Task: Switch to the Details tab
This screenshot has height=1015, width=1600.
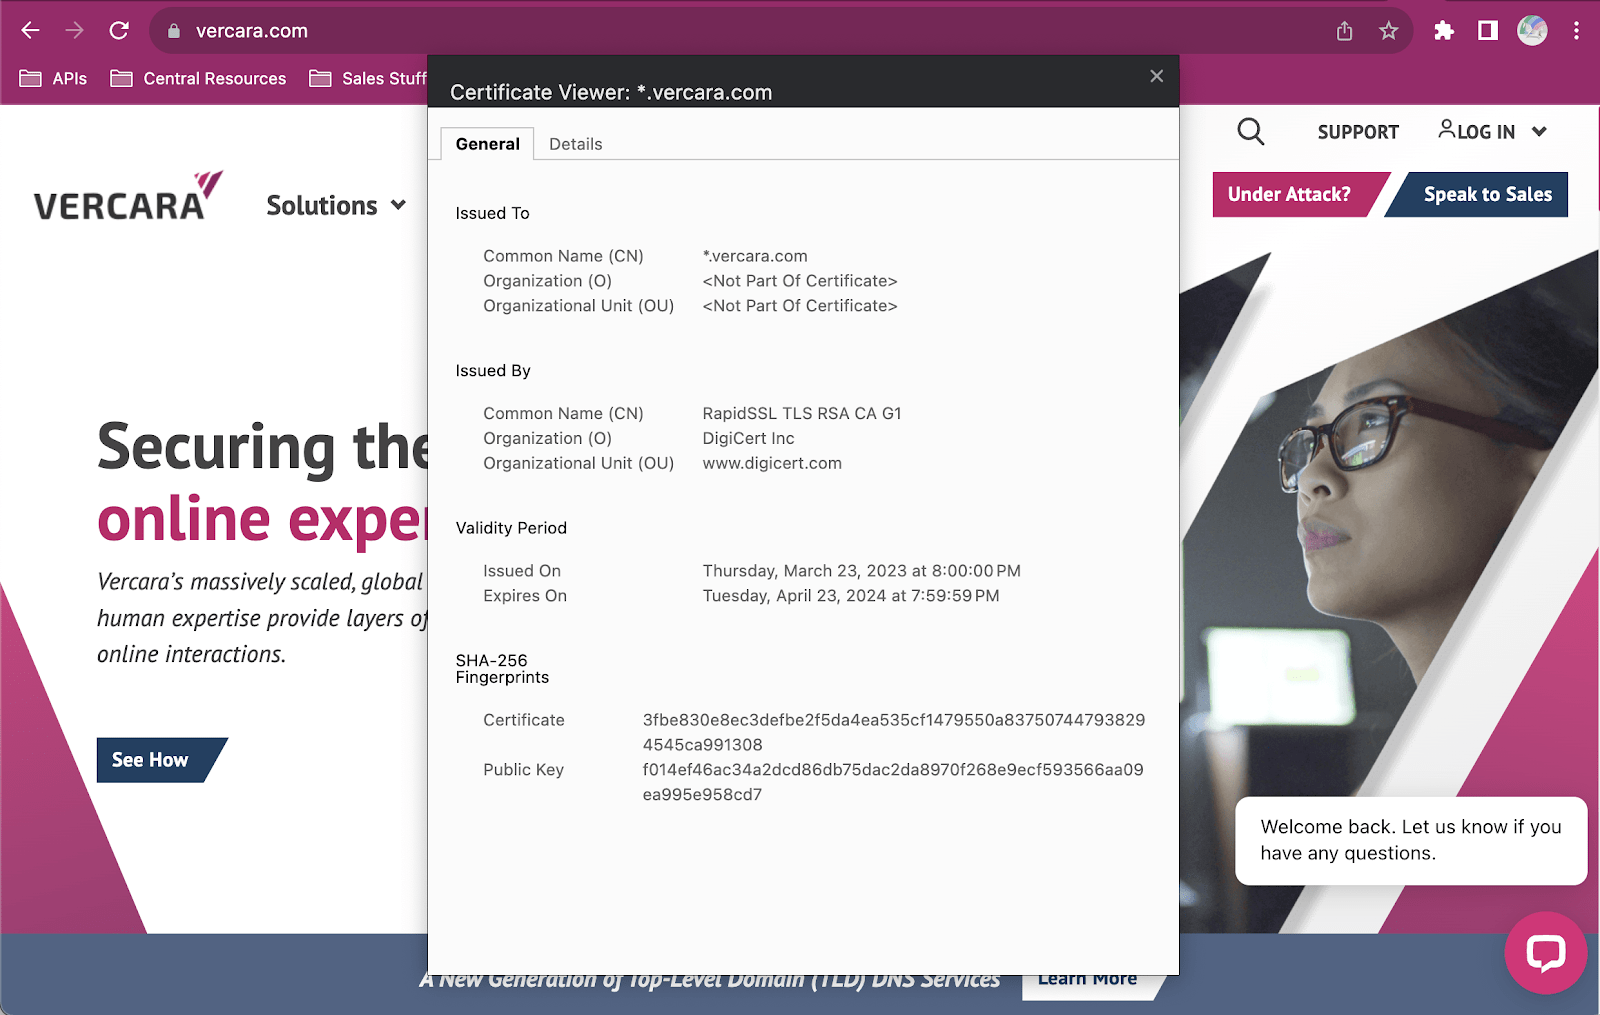Action: coord(576,144)
